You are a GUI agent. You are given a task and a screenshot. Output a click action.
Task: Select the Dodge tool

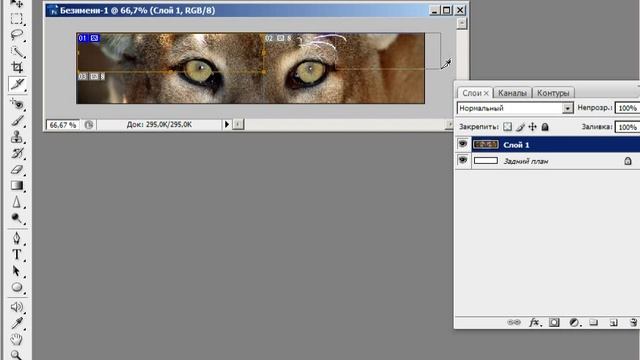[x=17, y=218]
